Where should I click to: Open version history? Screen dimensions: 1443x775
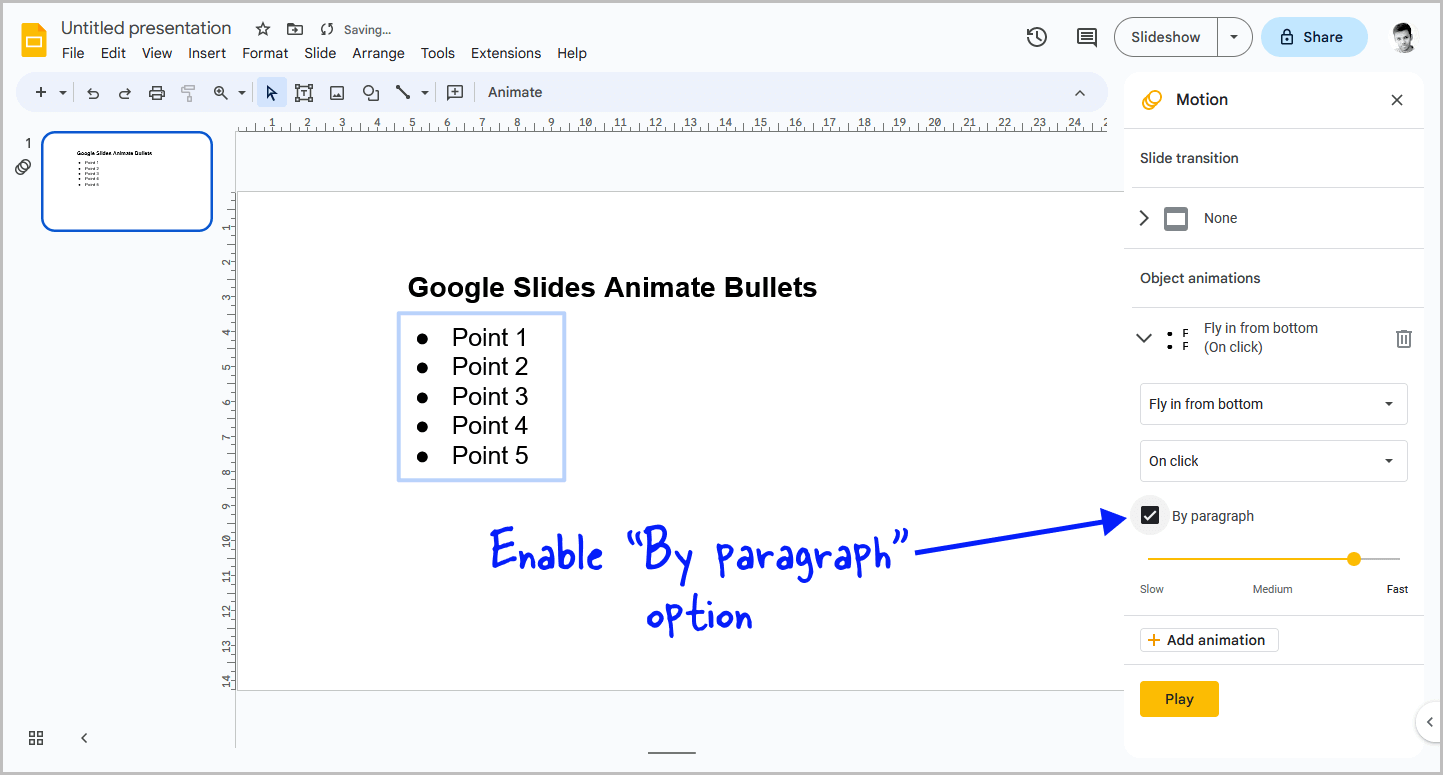tap(1036, 36)
